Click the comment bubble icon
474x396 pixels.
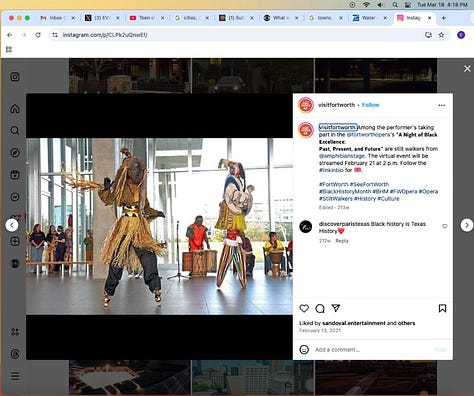pos(320,308)
